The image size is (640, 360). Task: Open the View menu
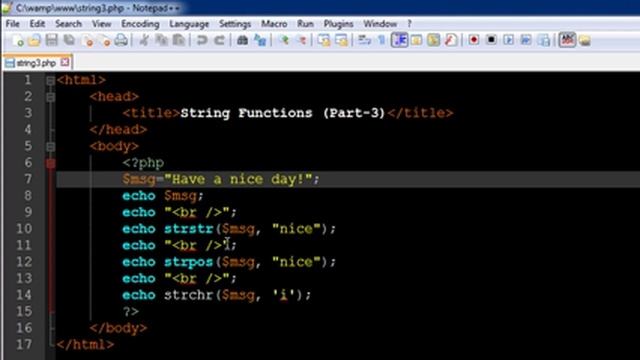pyautogui.click(x=101, y=24)
